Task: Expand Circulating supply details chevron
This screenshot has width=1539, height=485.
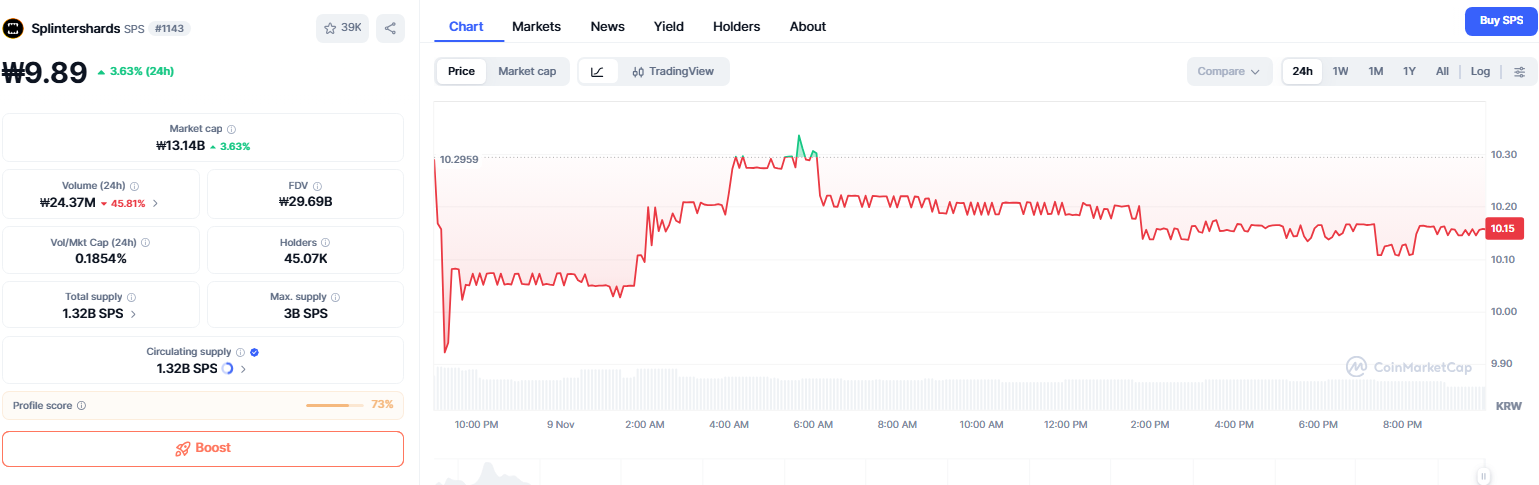Action: [243, 368]
